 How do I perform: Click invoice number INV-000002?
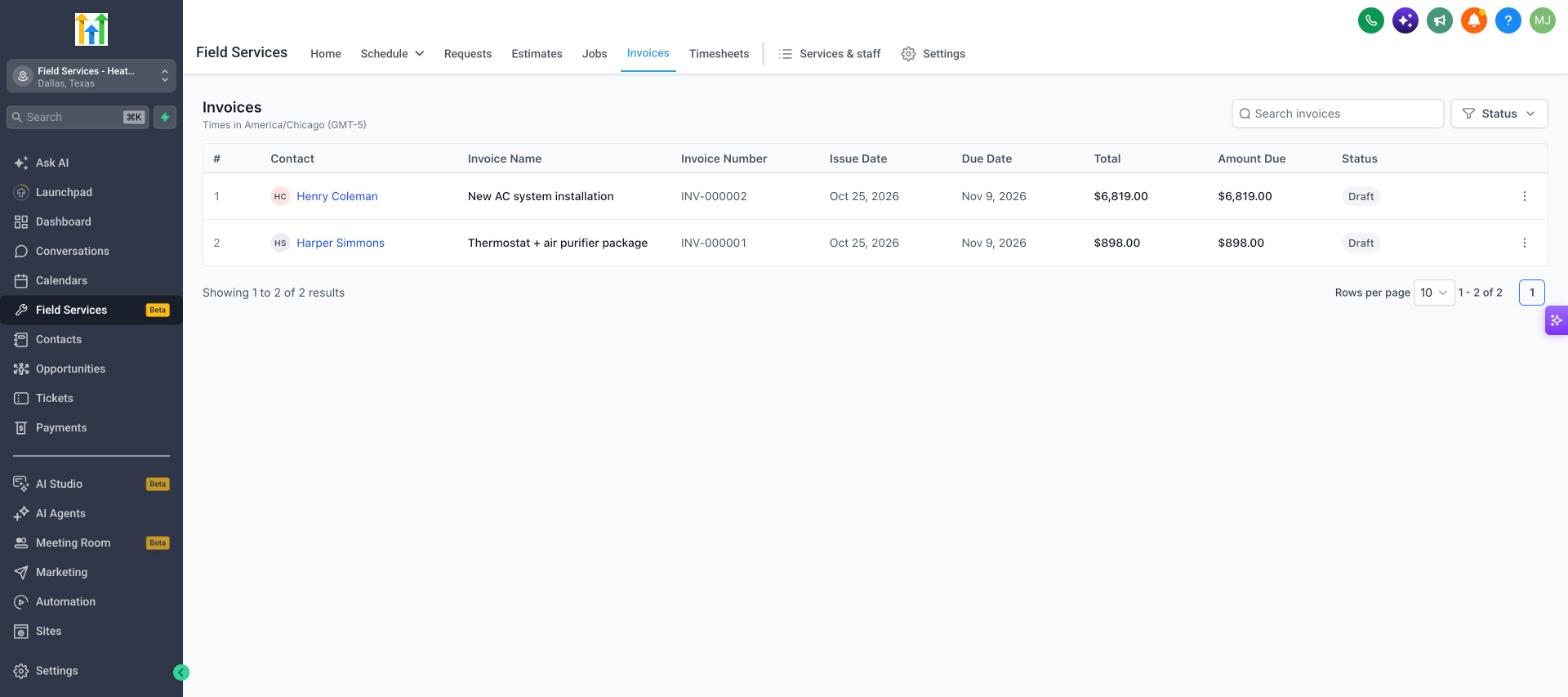click(714, 196)
